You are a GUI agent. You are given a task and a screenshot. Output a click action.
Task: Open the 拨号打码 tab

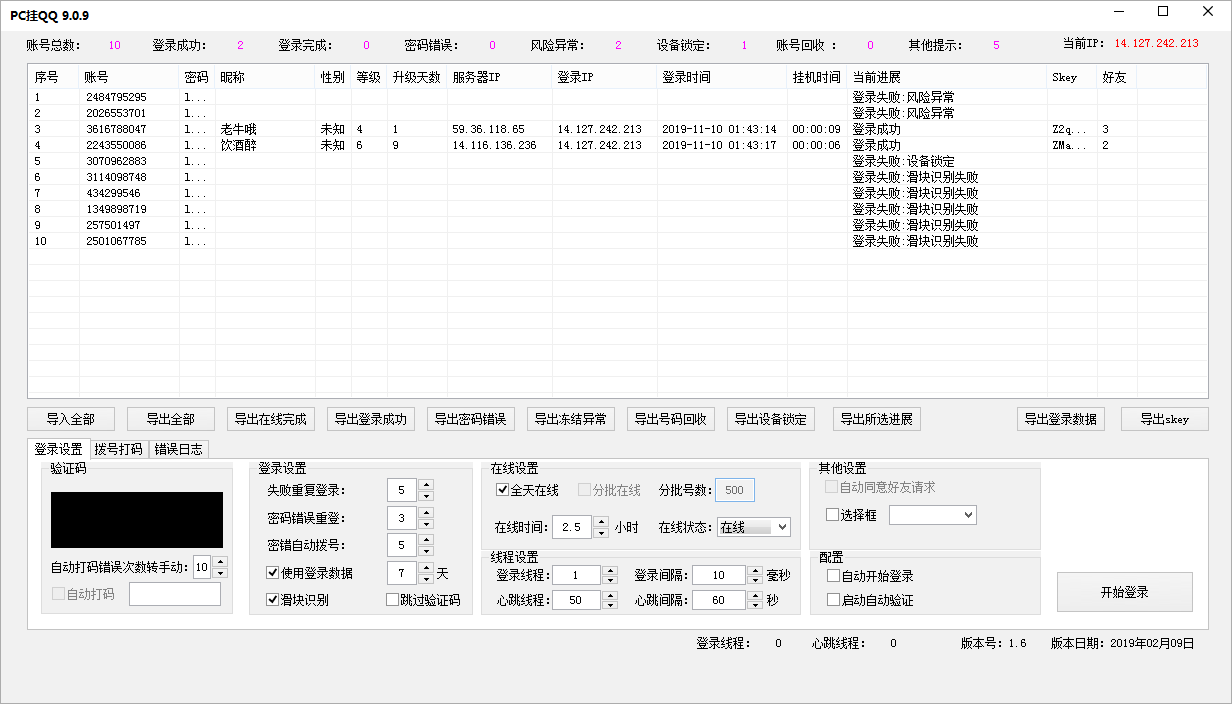click(119, 449)
